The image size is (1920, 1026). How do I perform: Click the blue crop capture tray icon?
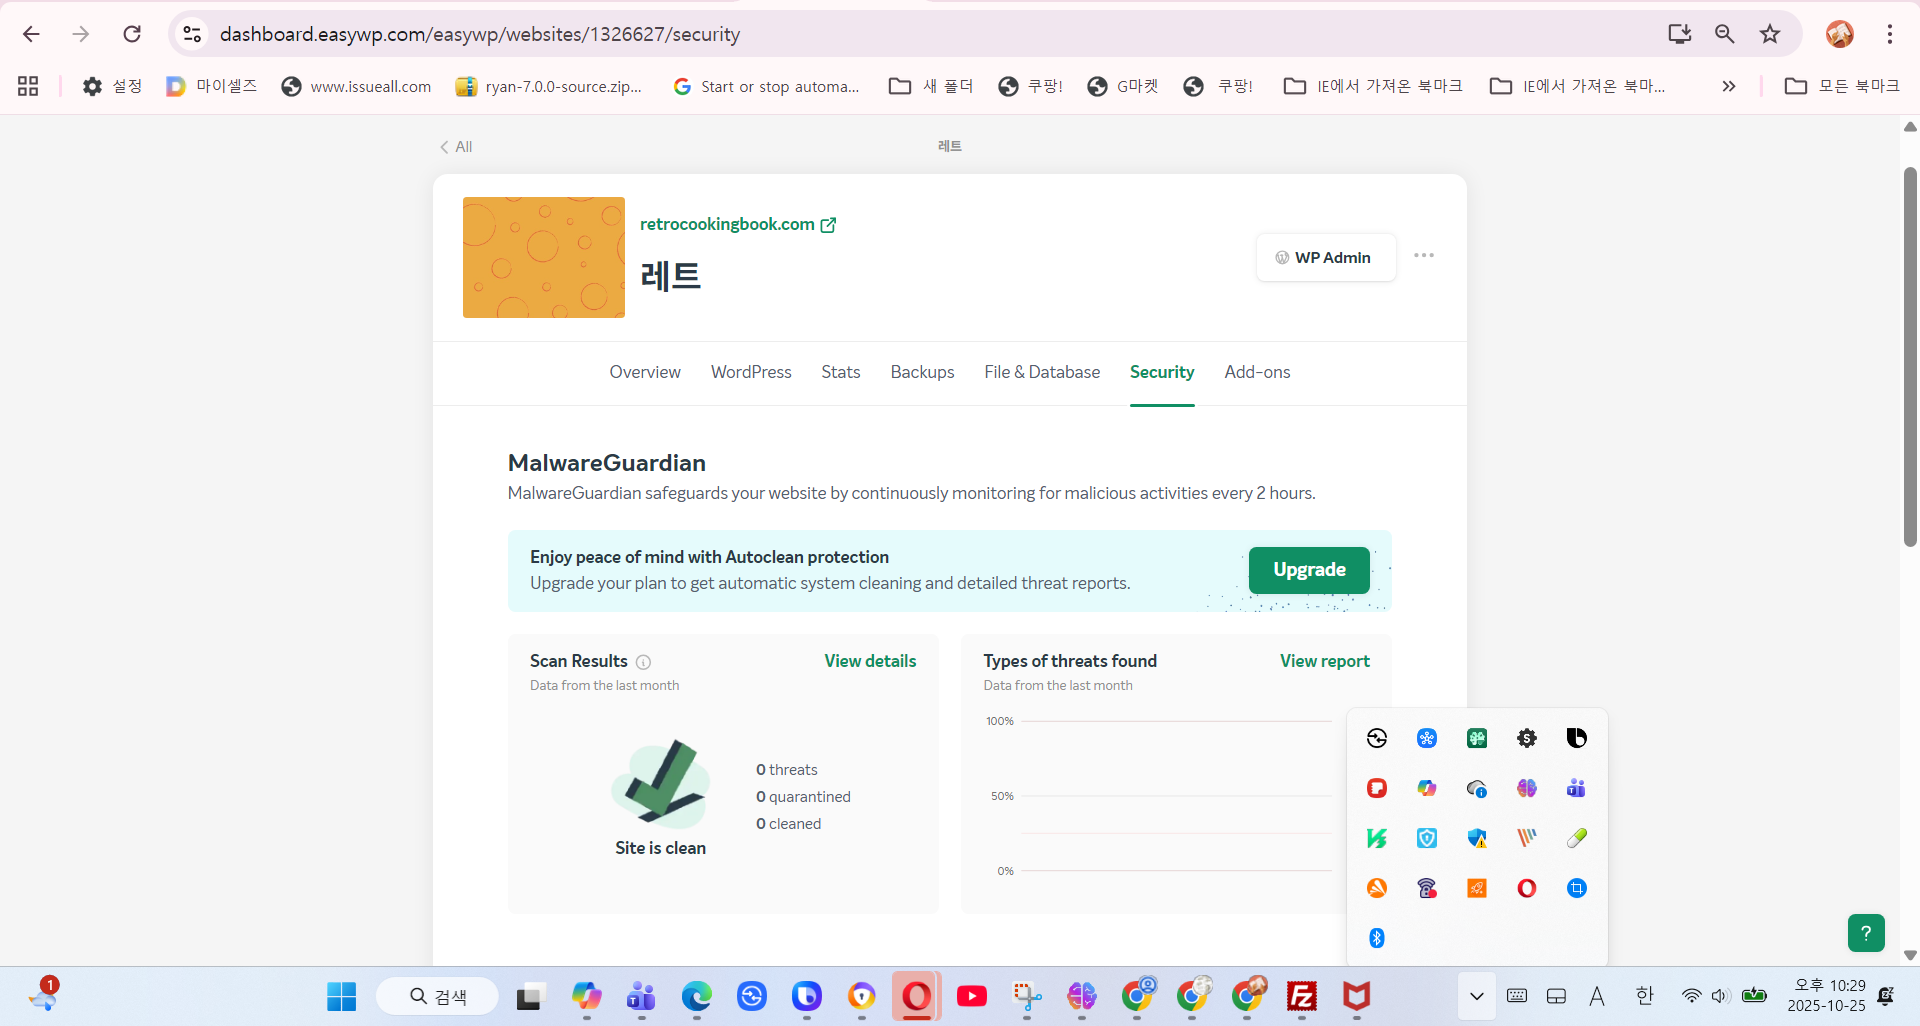[1577, 888]
